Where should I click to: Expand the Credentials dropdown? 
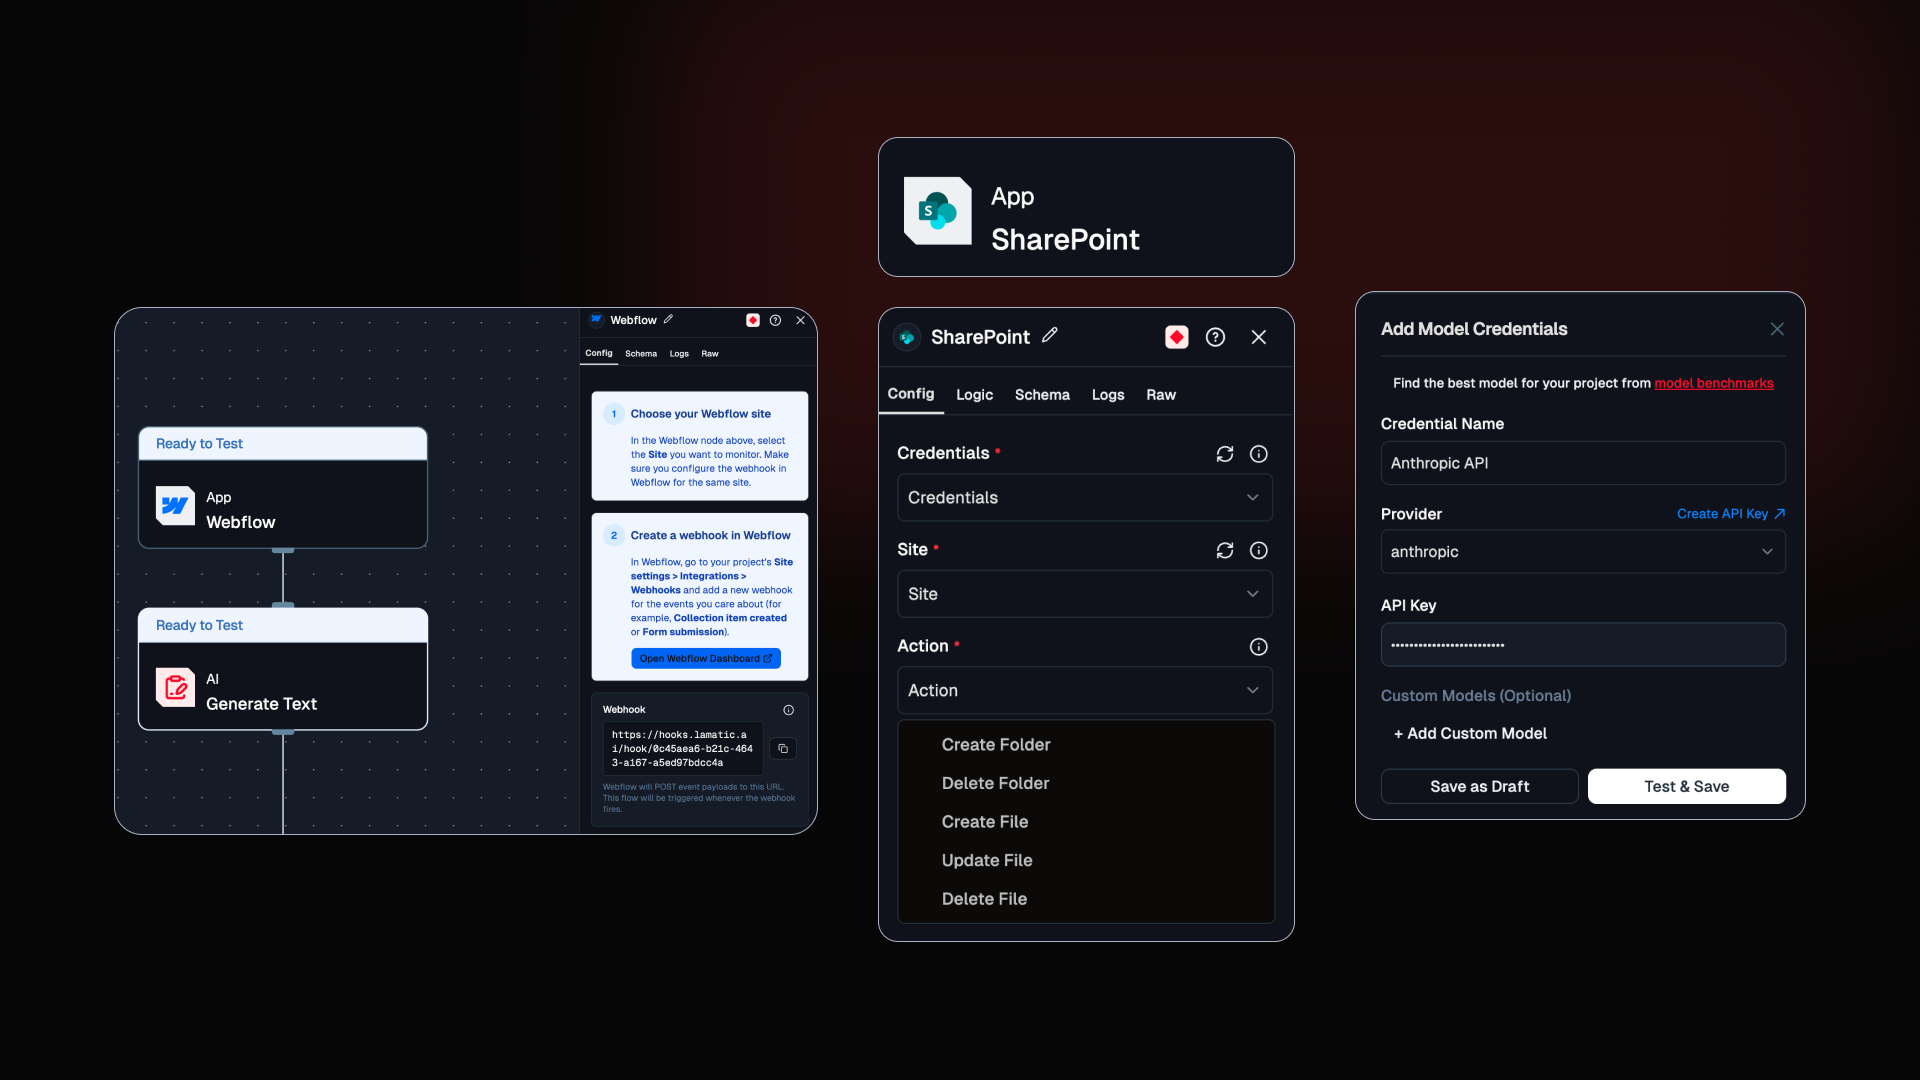click(1084, 497)
